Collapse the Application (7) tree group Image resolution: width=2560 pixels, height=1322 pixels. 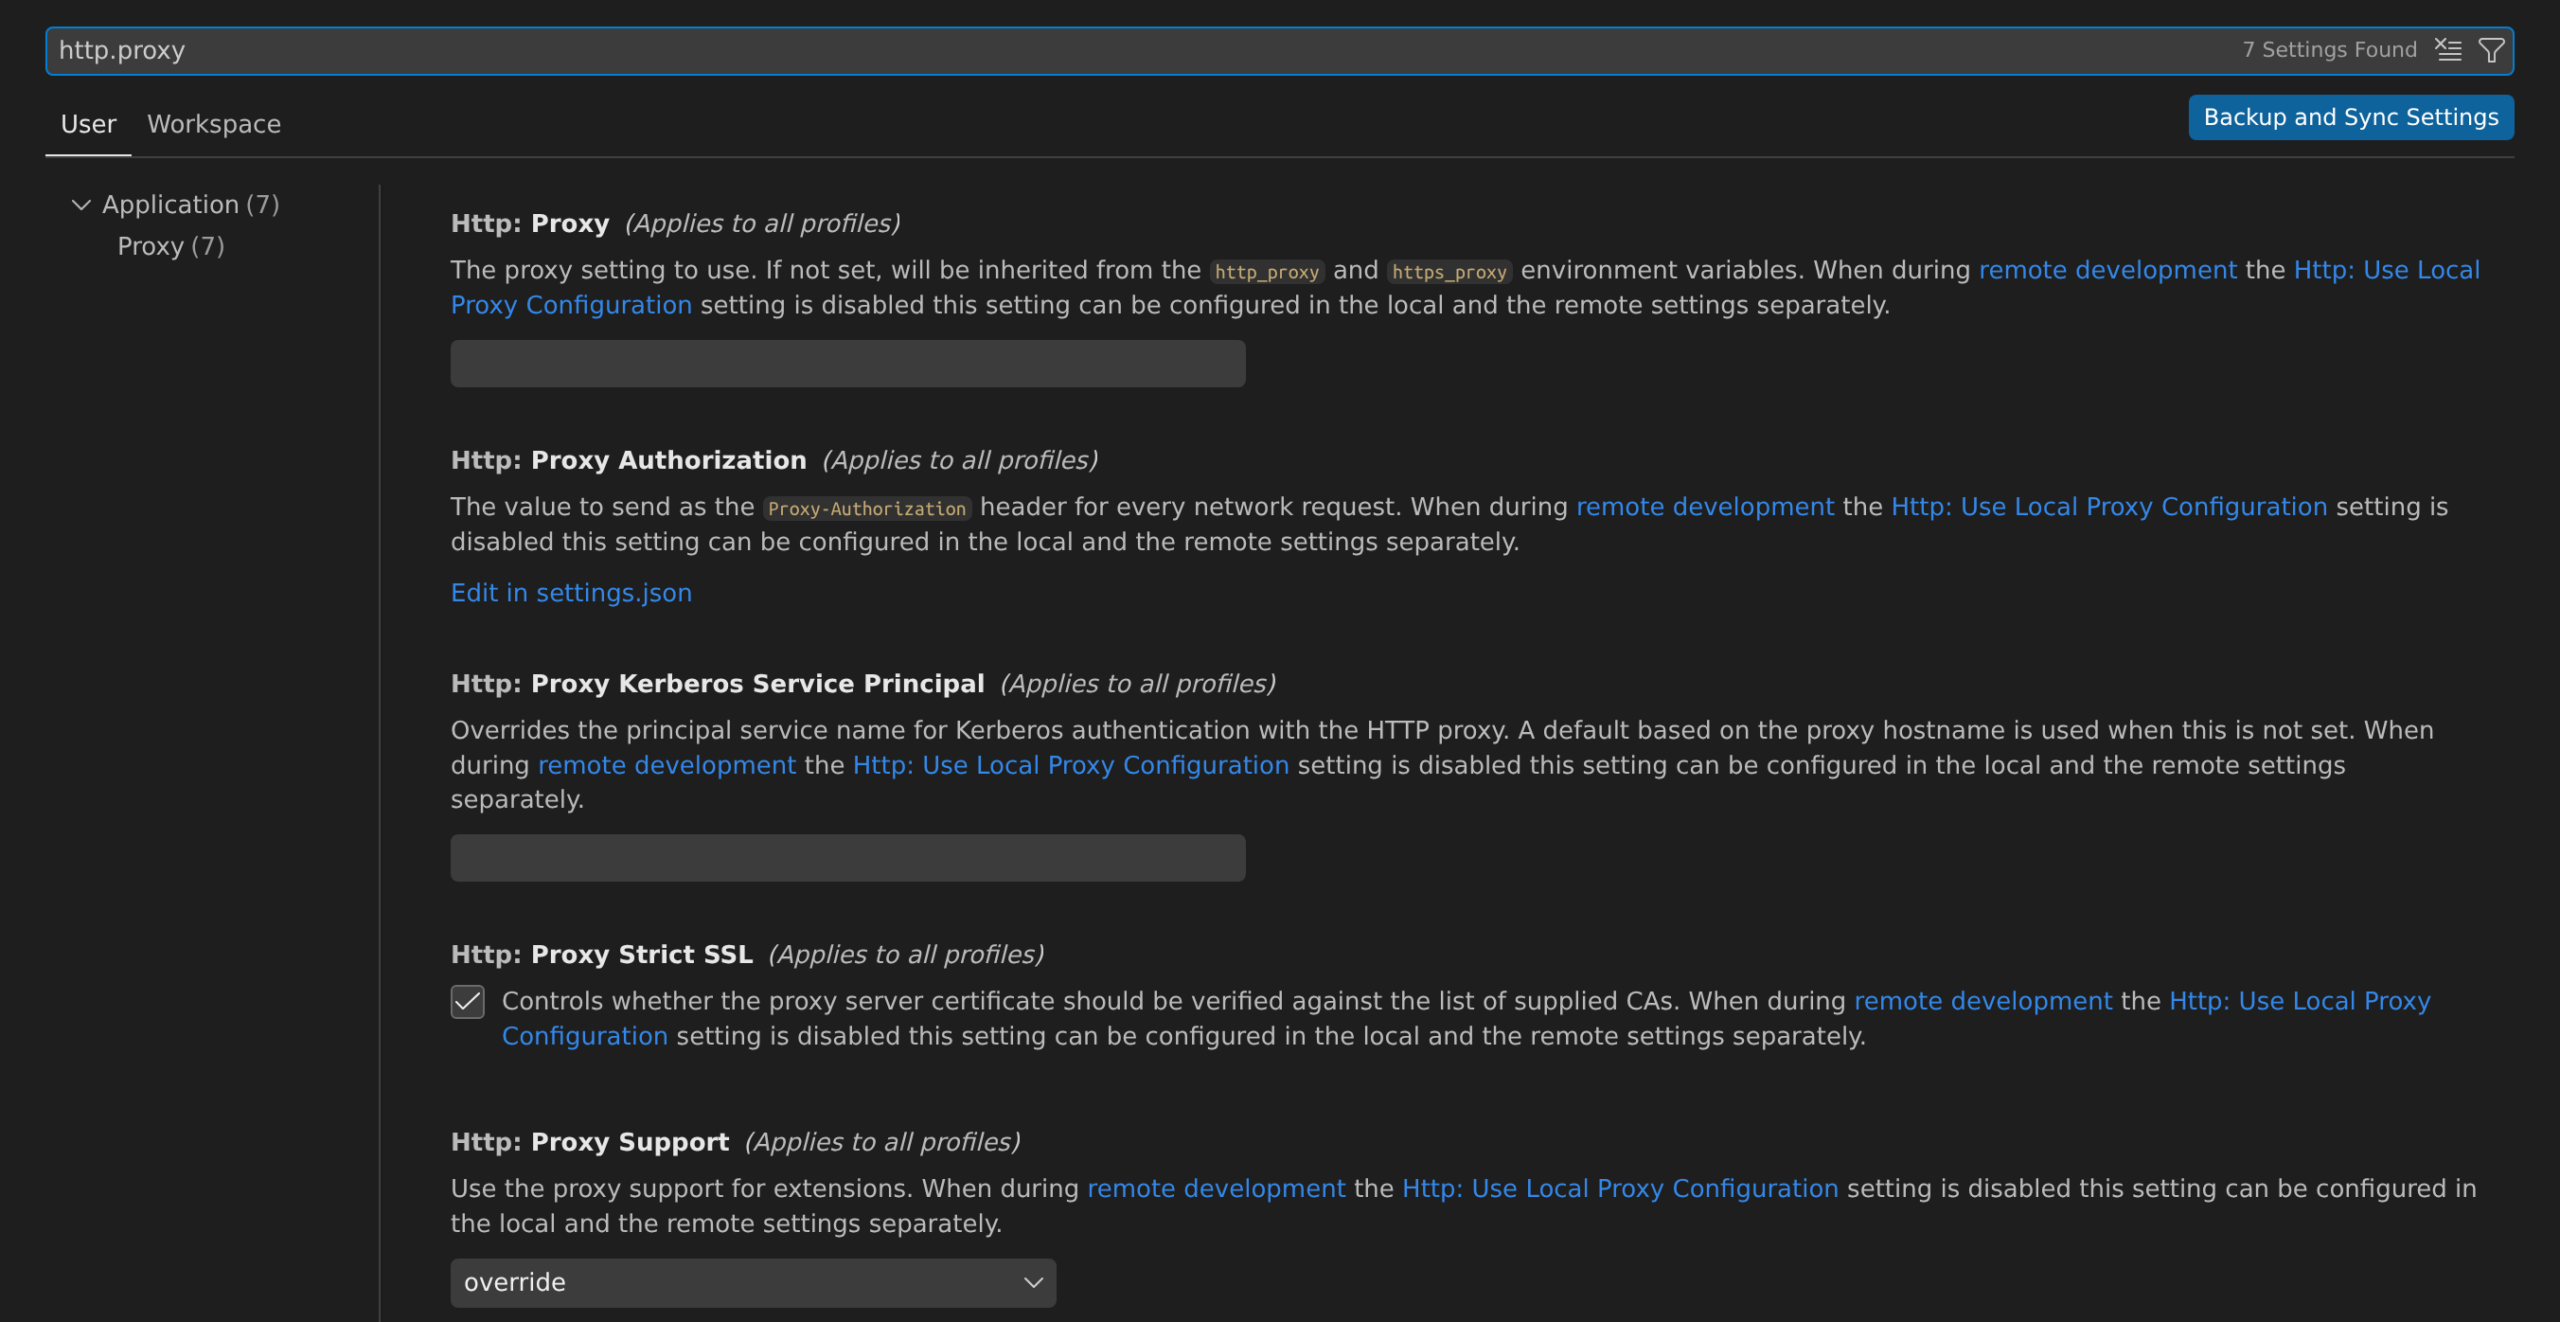[81, 205]
